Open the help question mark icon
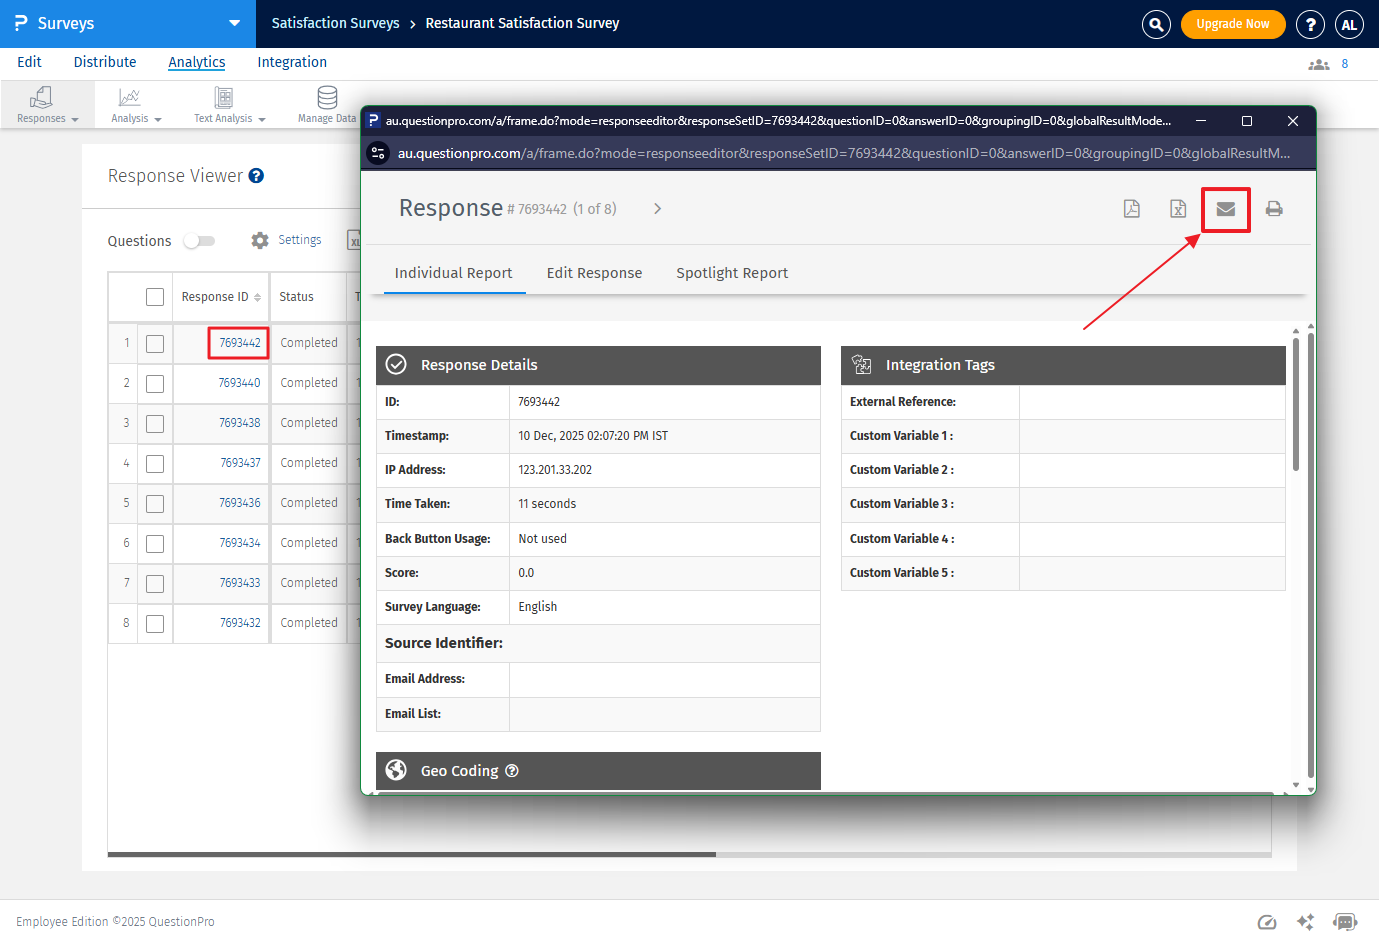 point(1310,24)
